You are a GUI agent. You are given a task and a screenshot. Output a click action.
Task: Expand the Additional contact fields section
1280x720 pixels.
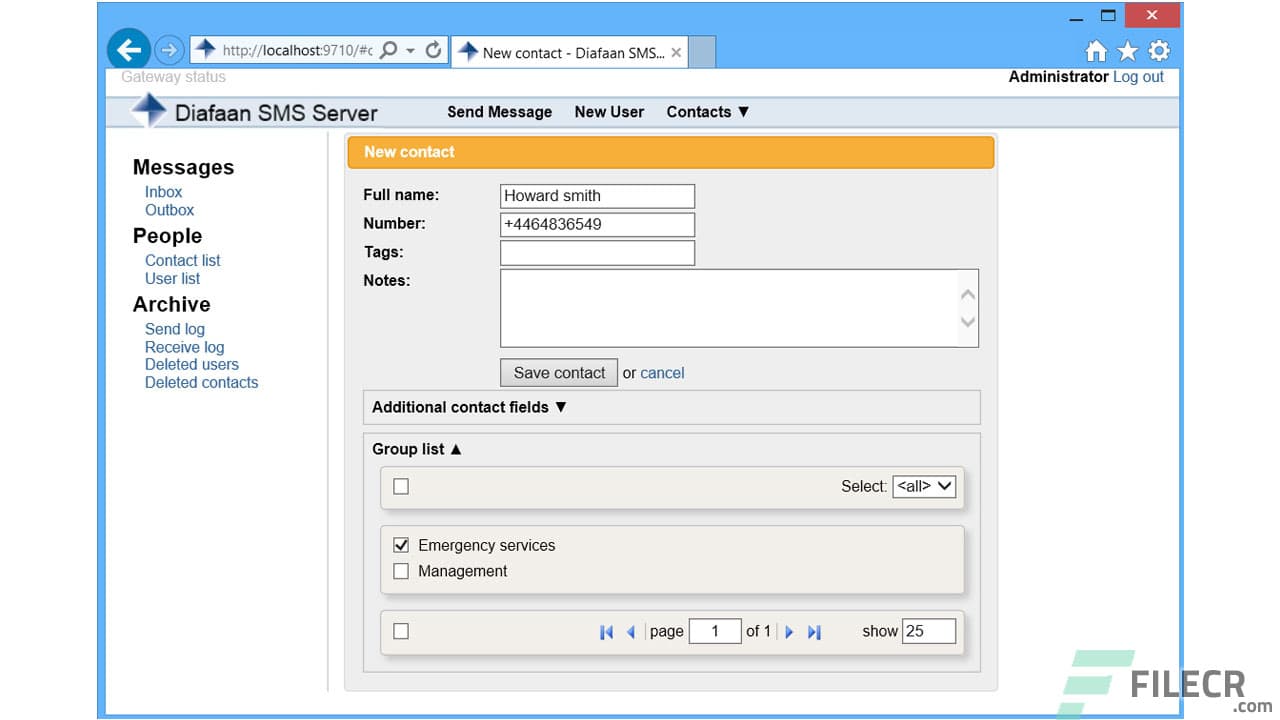click(468, 407)
